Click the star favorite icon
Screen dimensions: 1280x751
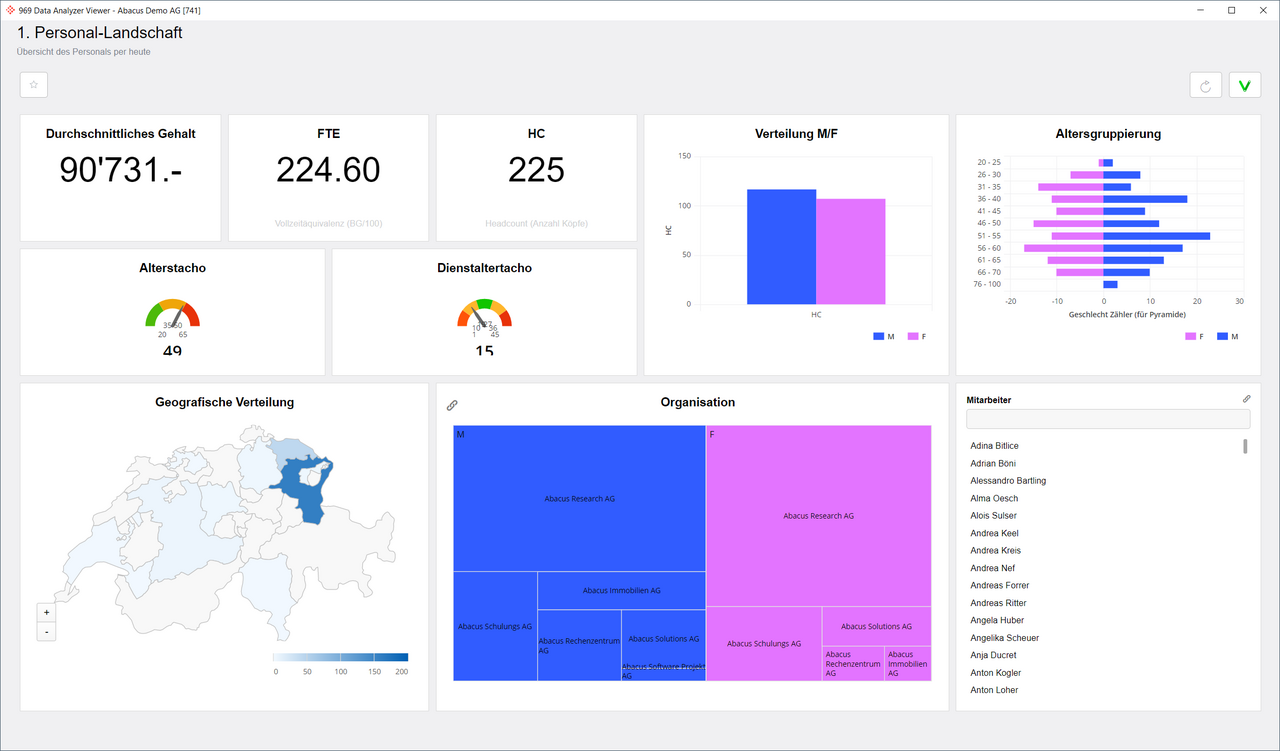(34, 85)
